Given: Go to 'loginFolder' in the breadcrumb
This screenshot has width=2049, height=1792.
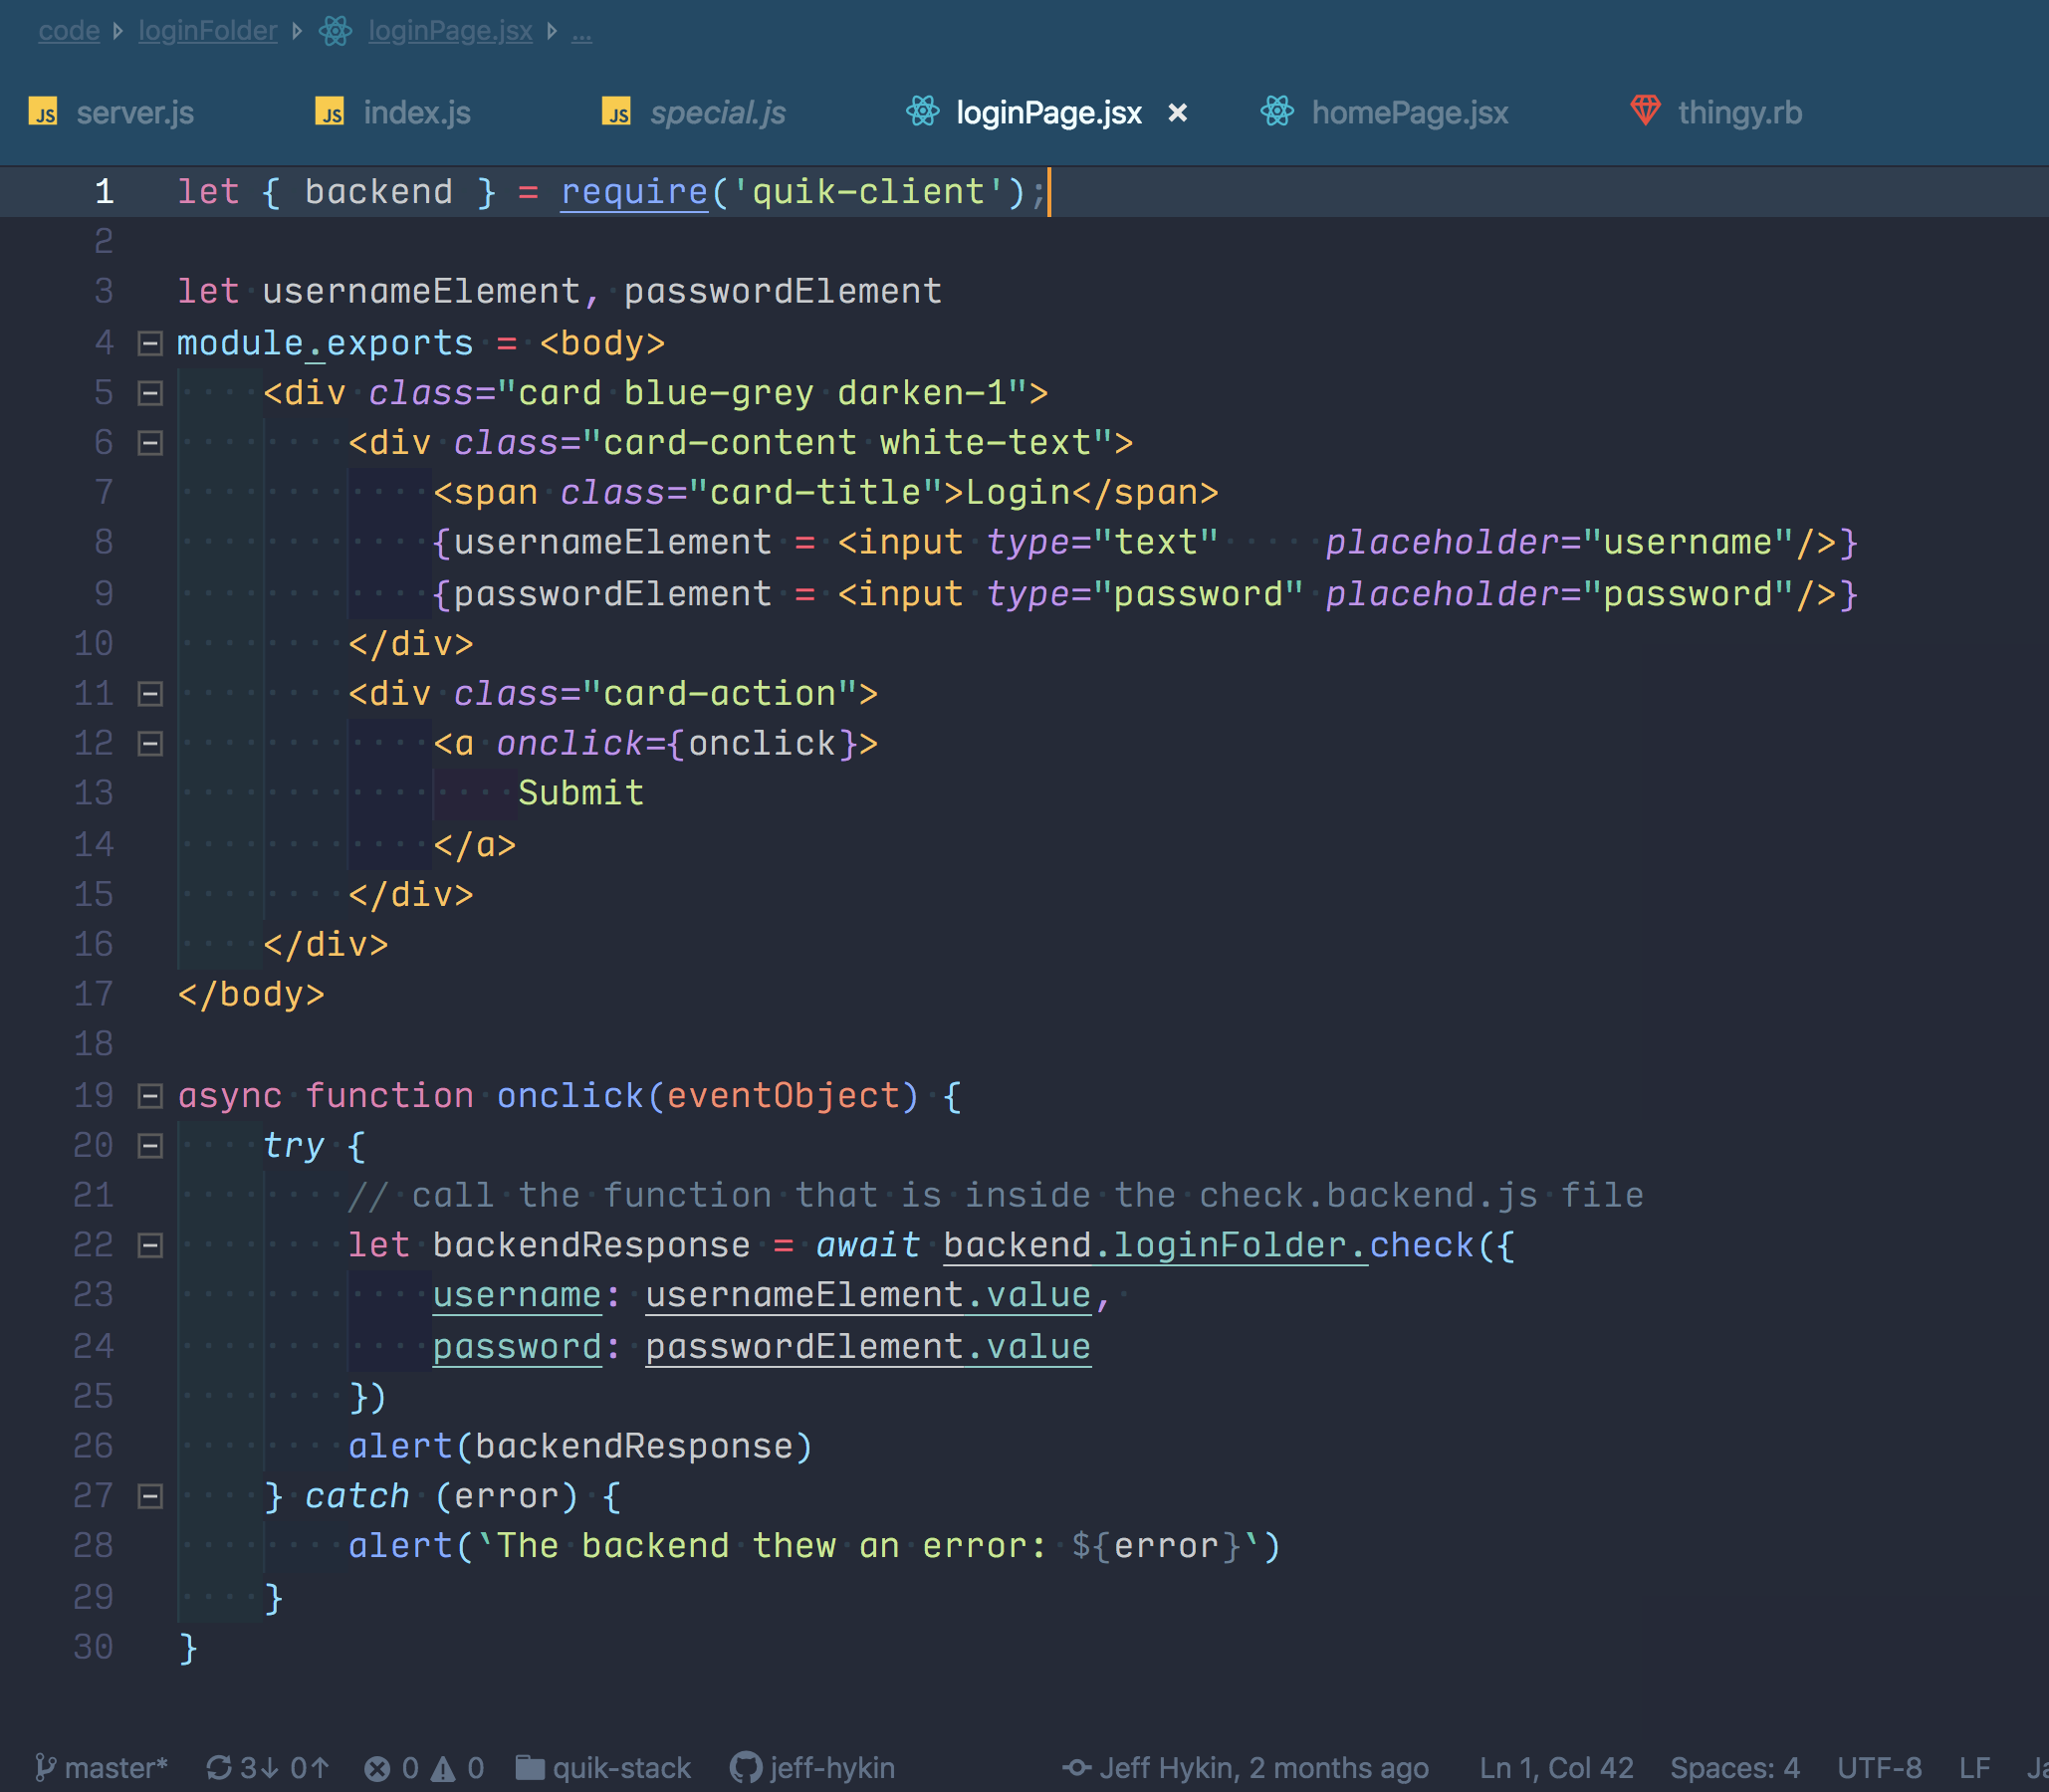Looking at the screenshot, I should pos(208,31).
